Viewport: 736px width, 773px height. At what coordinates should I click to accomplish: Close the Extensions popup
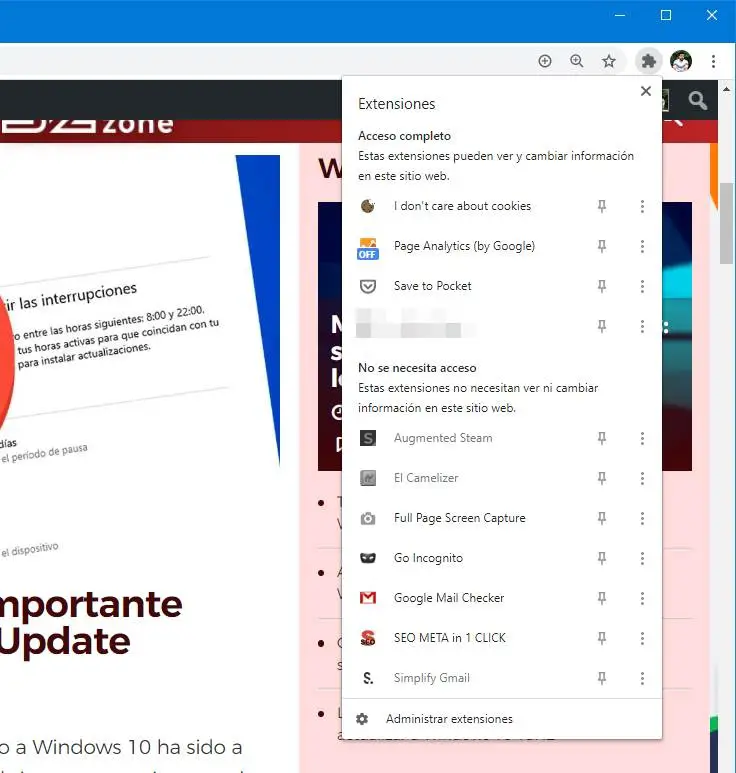pos(646,91)
